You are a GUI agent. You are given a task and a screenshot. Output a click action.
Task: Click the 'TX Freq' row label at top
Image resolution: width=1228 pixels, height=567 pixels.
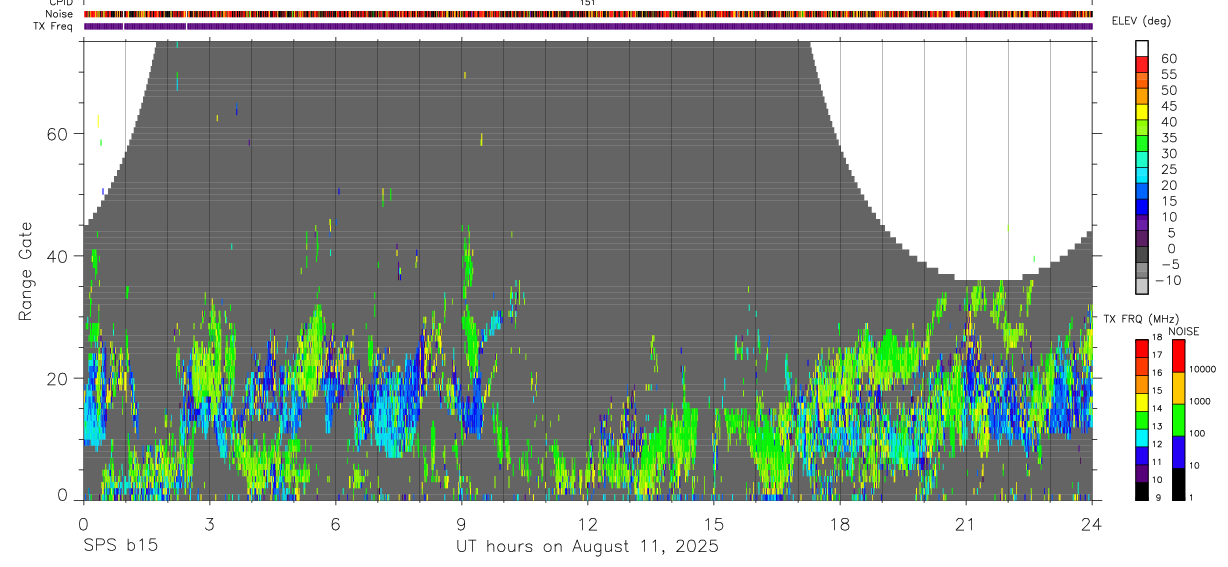54,26
